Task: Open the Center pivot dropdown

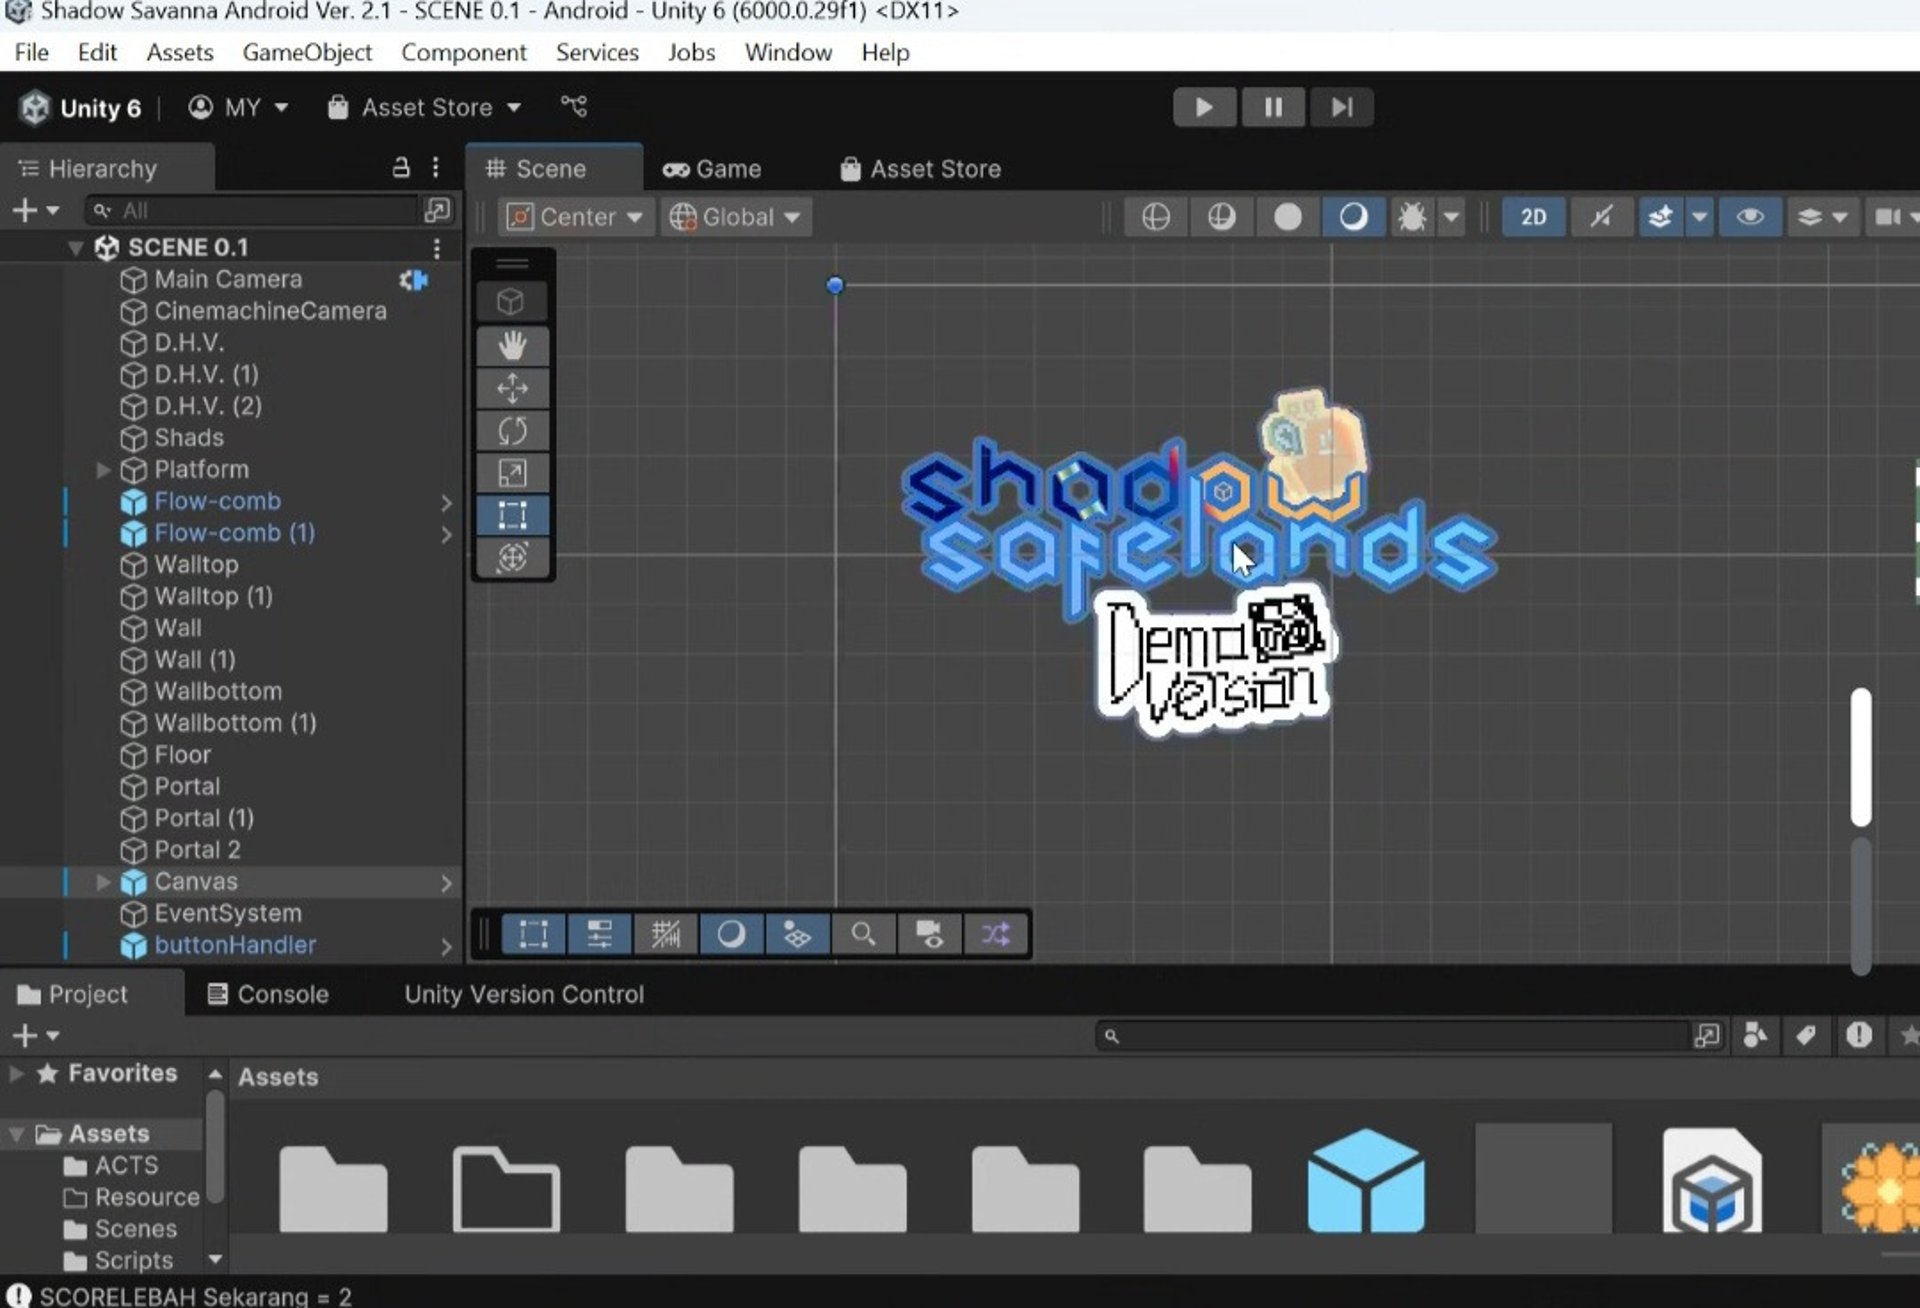Action: [x=575, y=217]
